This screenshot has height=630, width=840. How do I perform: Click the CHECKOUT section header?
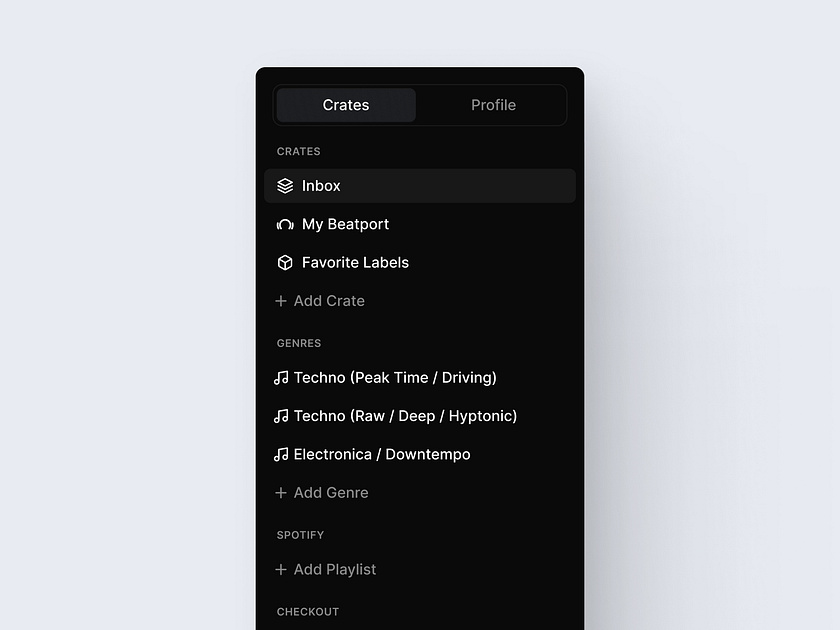pyautogui.click(x=308, y=611)
